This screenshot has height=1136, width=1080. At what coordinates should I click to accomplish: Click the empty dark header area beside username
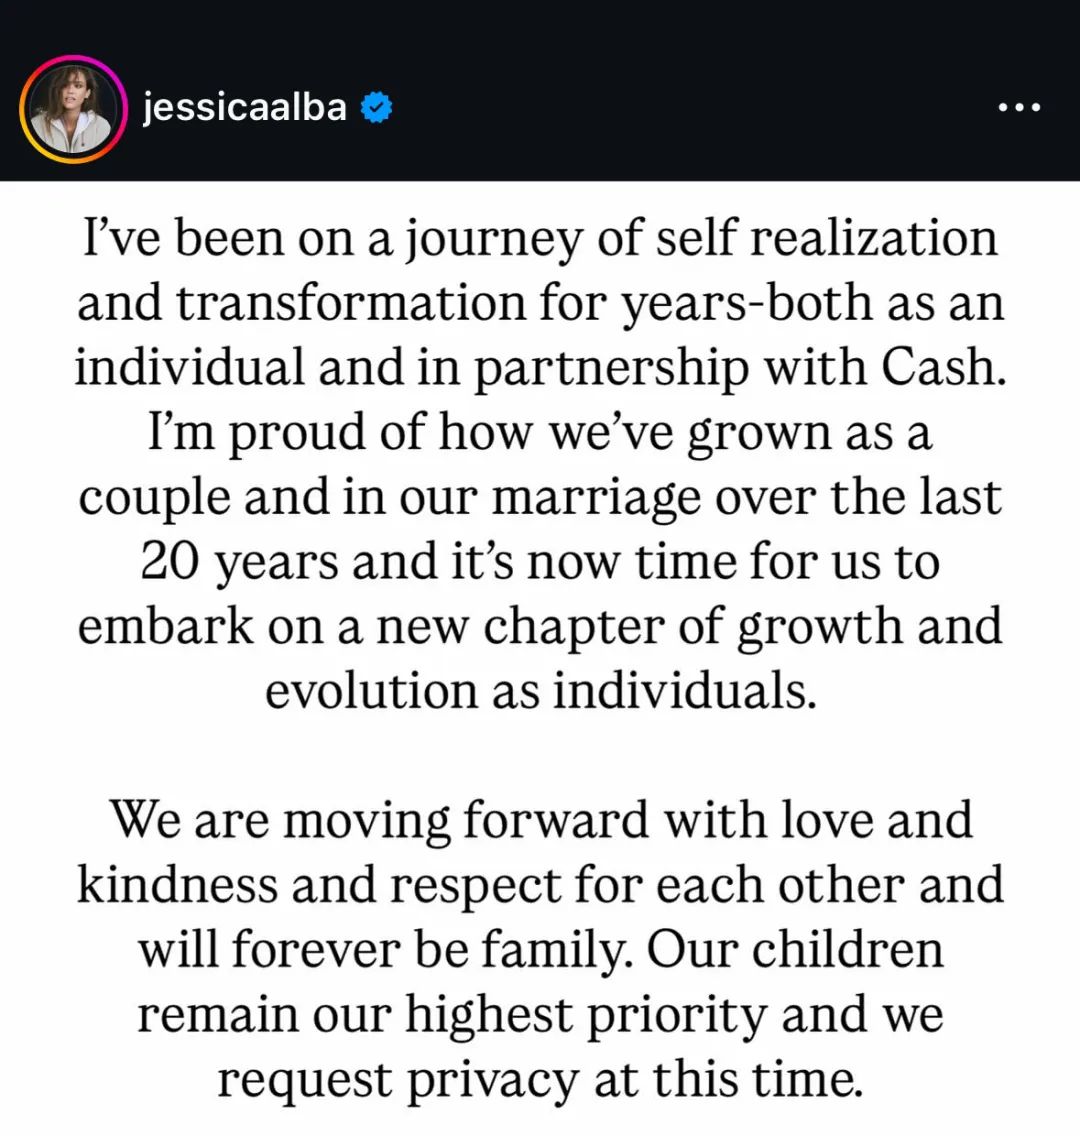(x=688, y=107)
